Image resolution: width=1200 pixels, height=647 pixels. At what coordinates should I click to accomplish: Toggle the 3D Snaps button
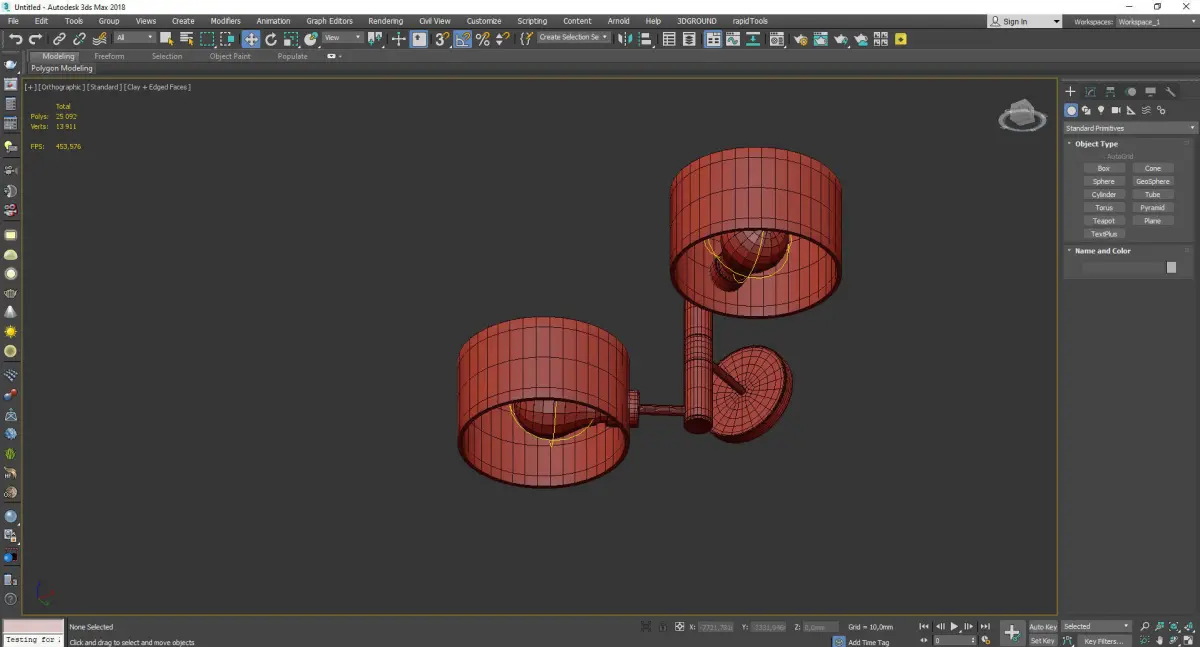(x=441, y=39)
